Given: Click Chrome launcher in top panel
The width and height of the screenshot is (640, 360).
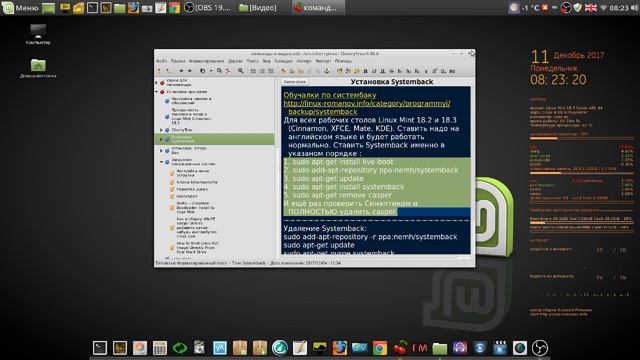Looking at the screenshot, I should pyautogui.click(x=174, y=7).
